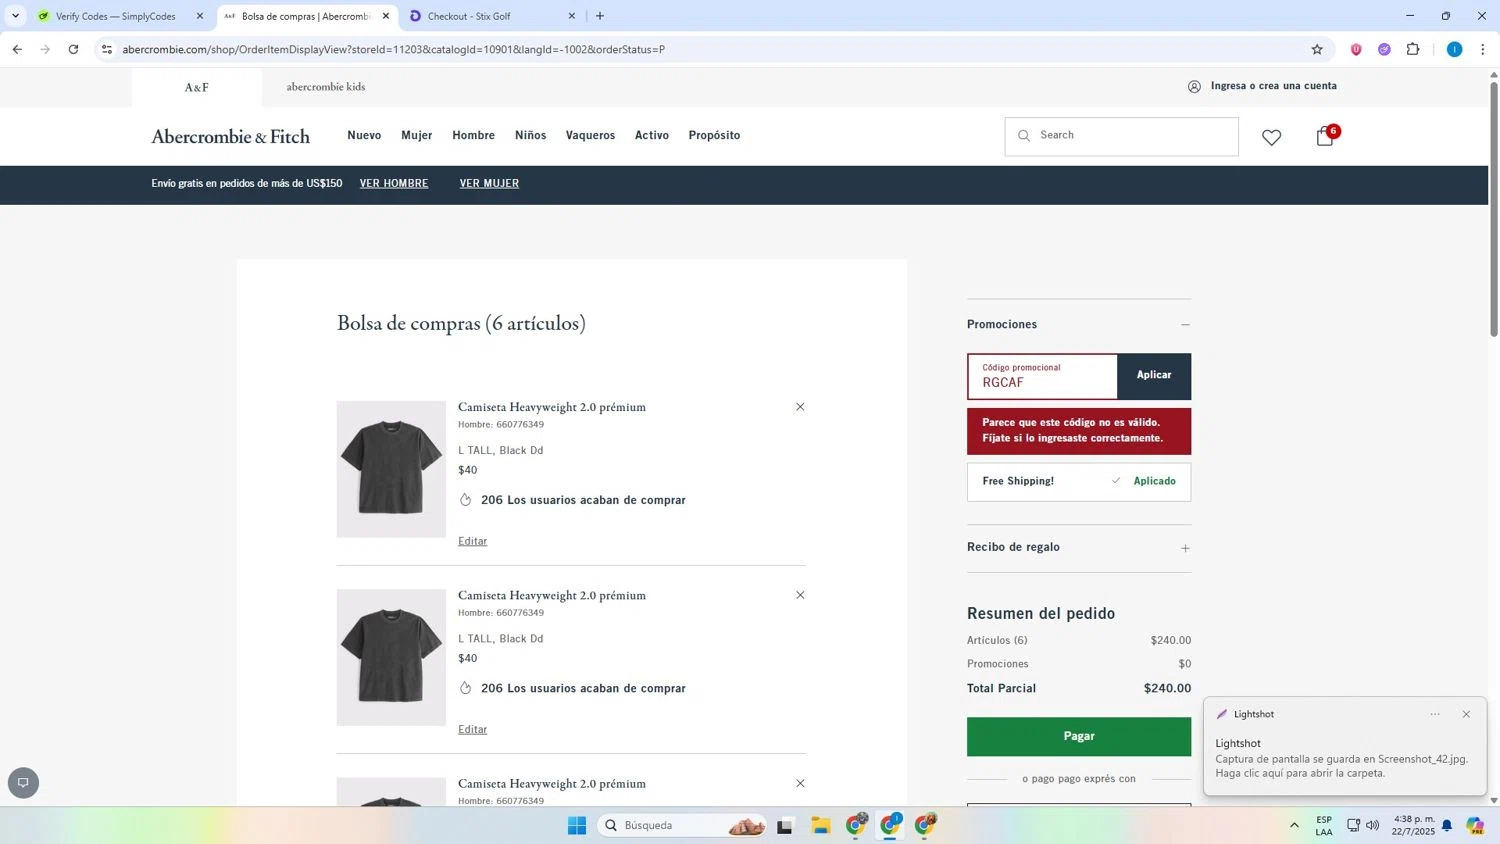Open a new browser tab
This screenshot has height=844, width=1500.
(600, 16)
